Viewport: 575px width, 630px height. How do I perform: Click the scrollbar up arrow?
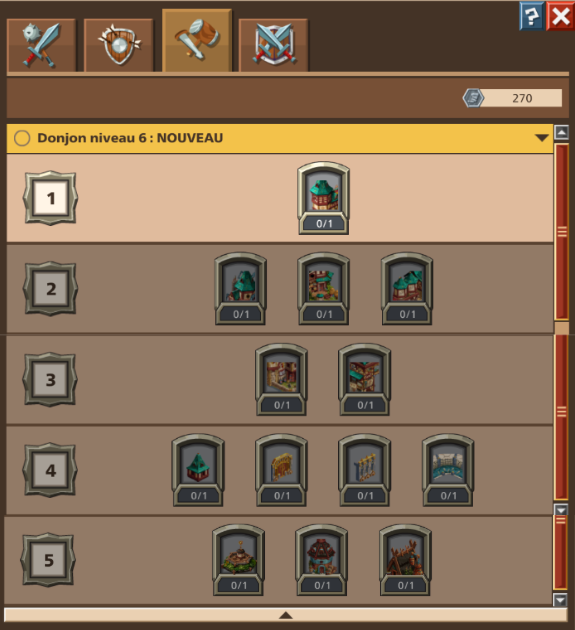561,132
